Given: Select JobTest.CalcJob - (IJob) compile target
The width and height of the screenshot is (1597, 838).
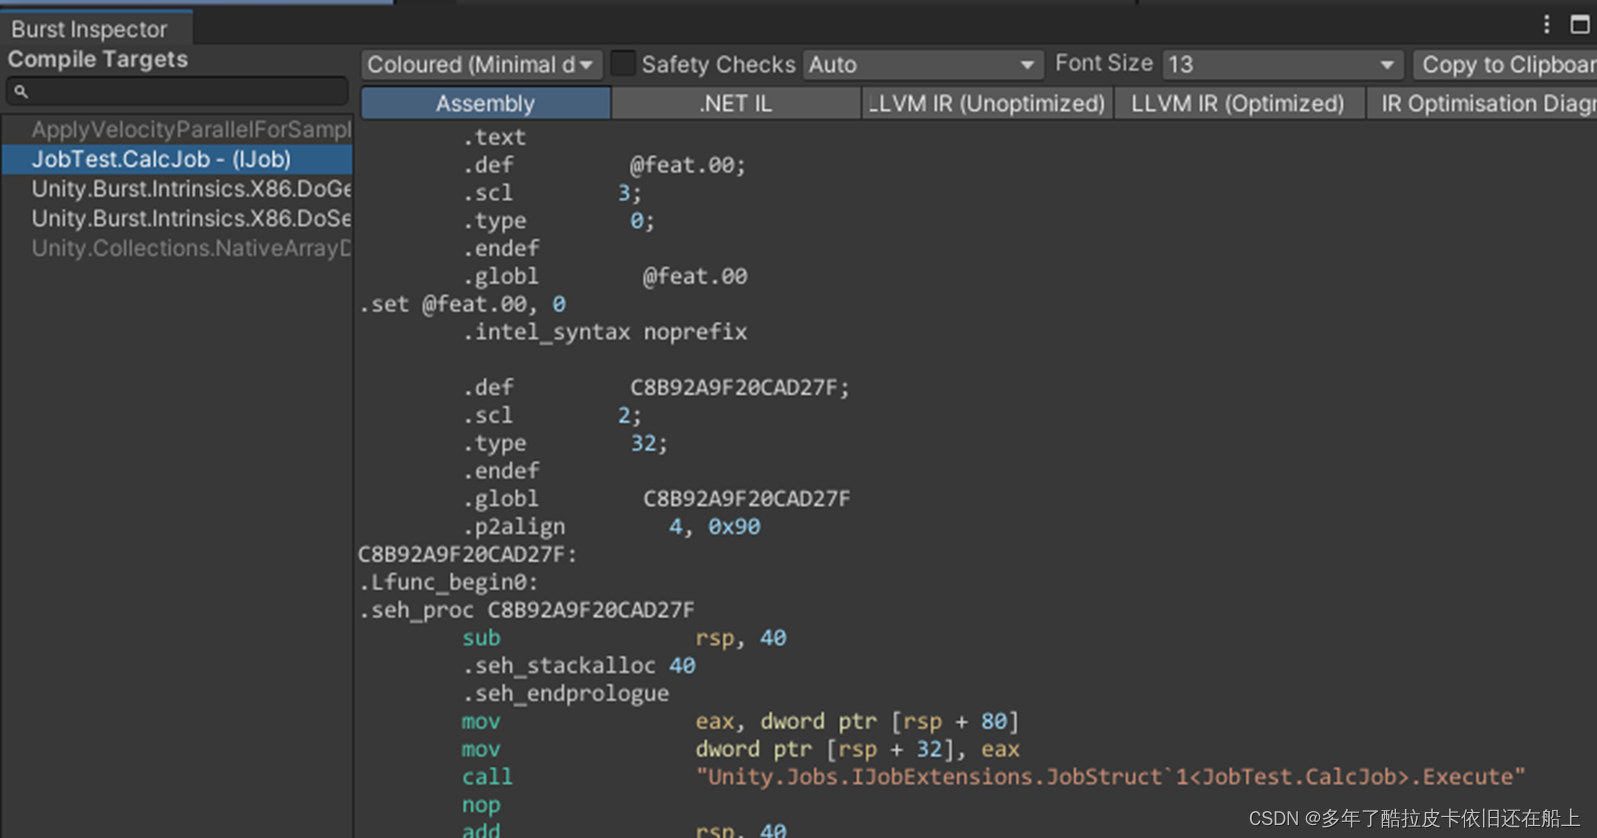Looking at the screenshot, I should pos(177,159).
